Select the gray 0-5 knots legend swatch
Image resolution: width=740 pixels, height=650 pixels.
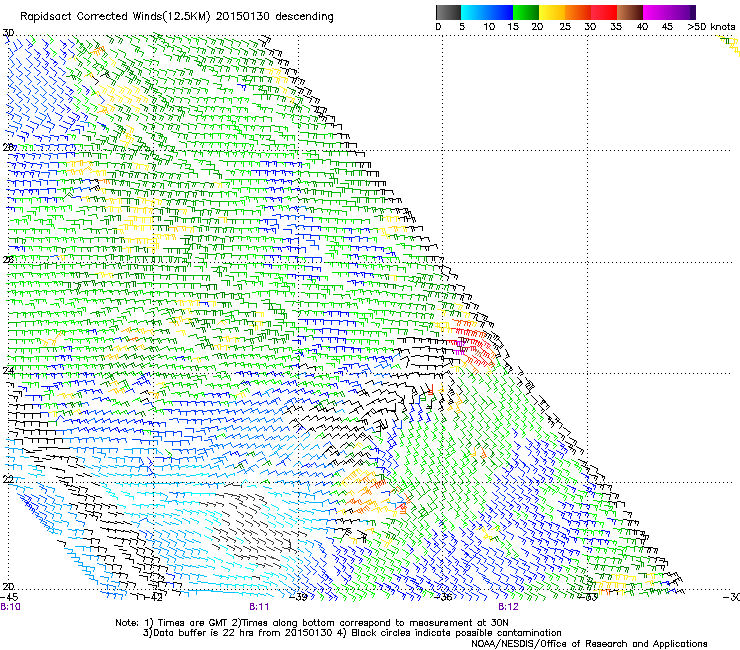[448, 12]
